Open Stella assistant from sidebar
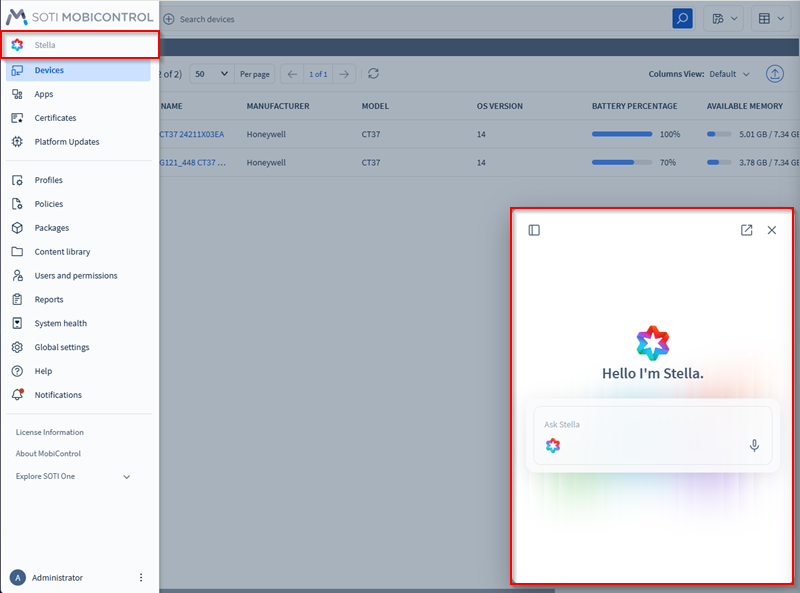The width and height of the screenshot is (800, 593). point(45,45)
